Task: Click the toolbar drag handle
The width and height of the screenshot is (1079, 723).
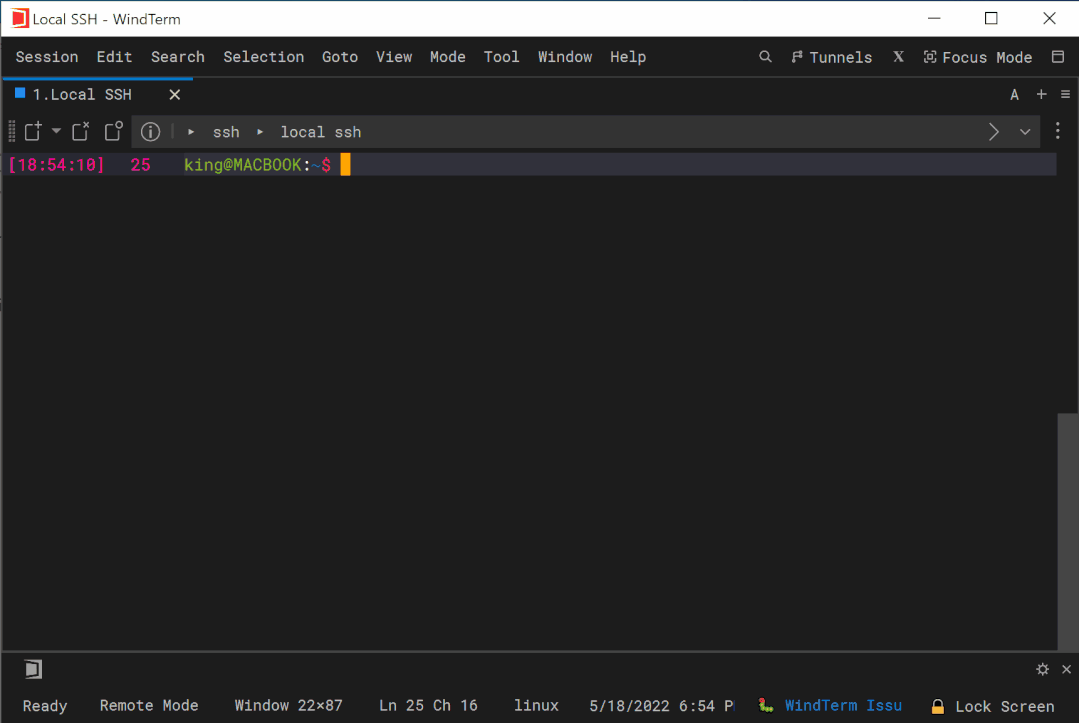Action: click(12, 131)
